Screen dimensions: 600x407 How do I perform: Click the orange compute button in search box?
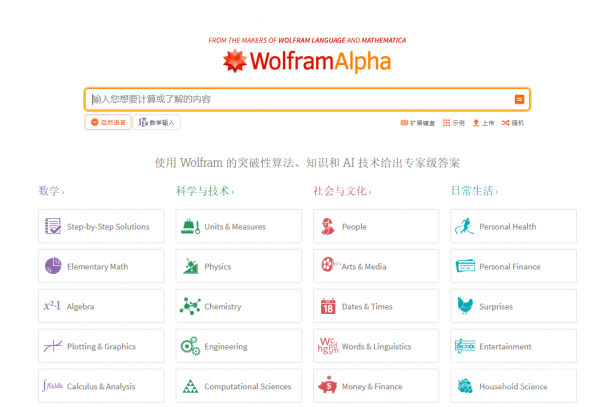pos(519,99)
